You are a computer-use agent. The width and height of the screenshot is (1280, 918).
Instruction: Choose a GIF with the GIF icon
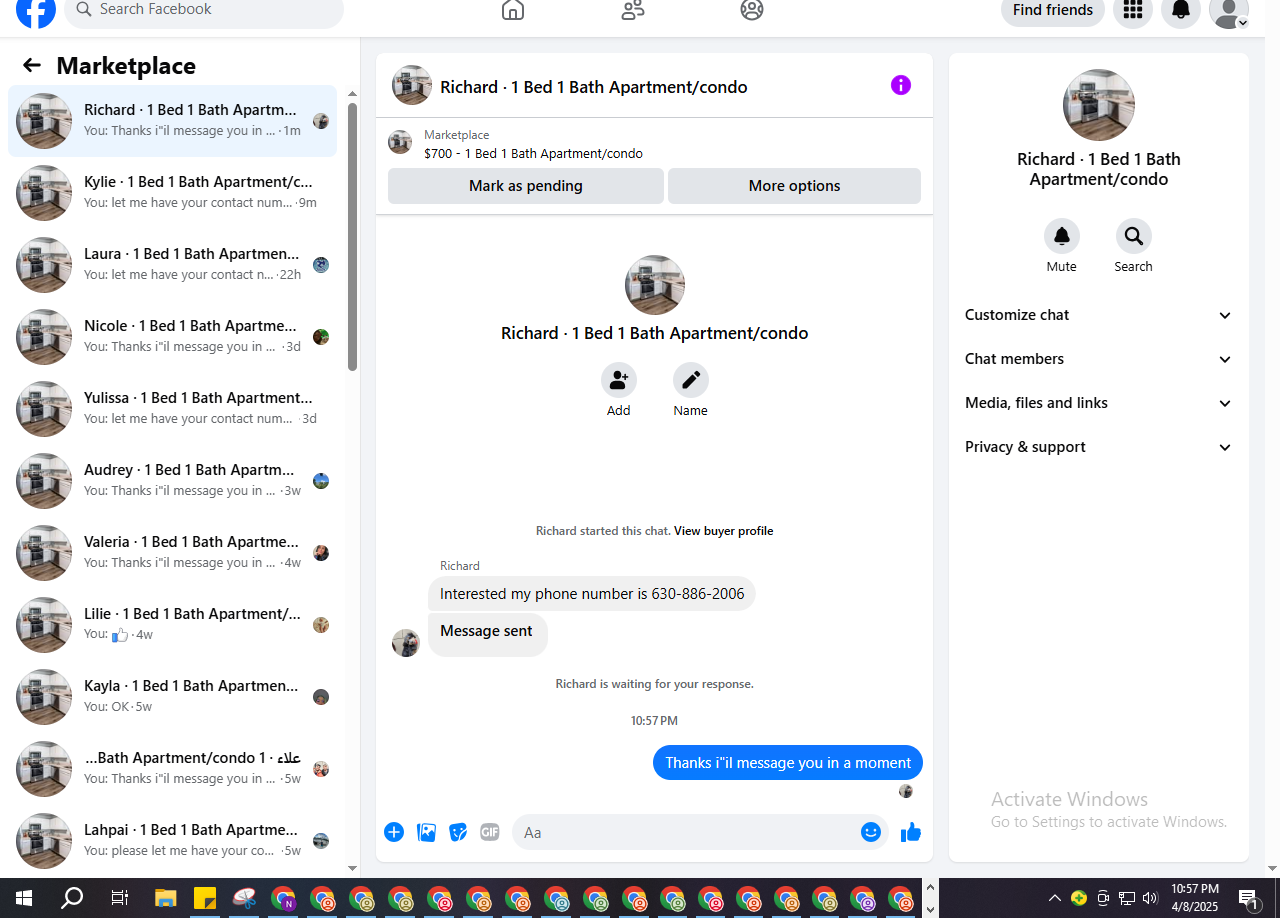coord(489,832)
